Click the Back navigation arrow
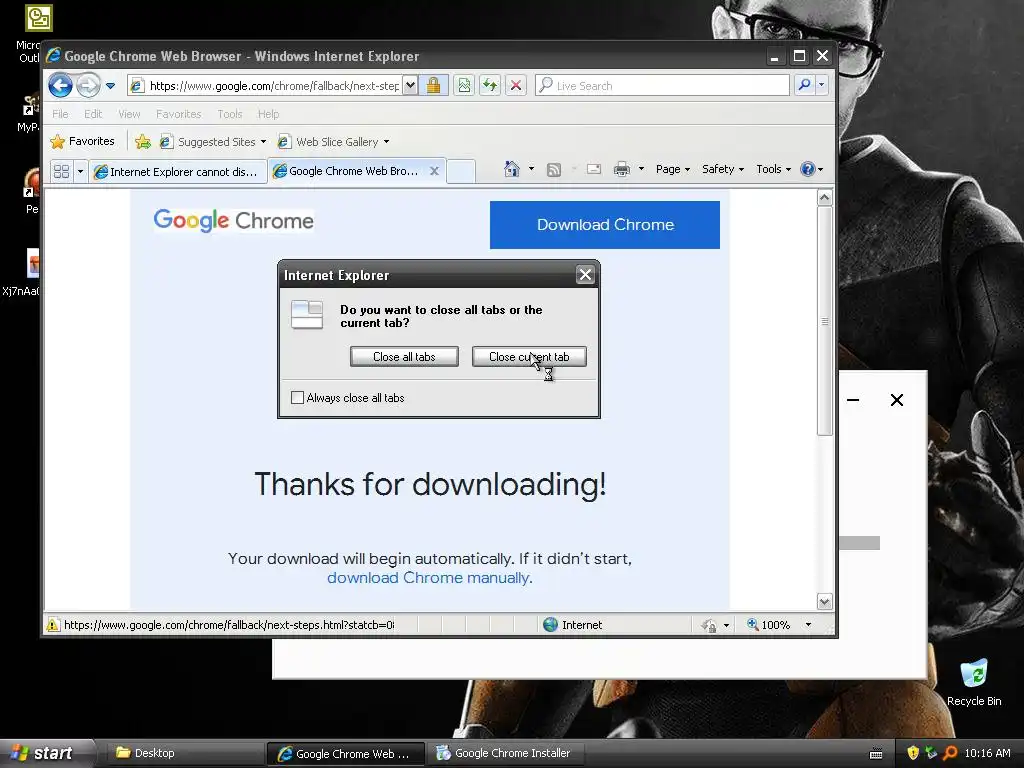Viewport: 1024px width, 768px height. (60, 85)
